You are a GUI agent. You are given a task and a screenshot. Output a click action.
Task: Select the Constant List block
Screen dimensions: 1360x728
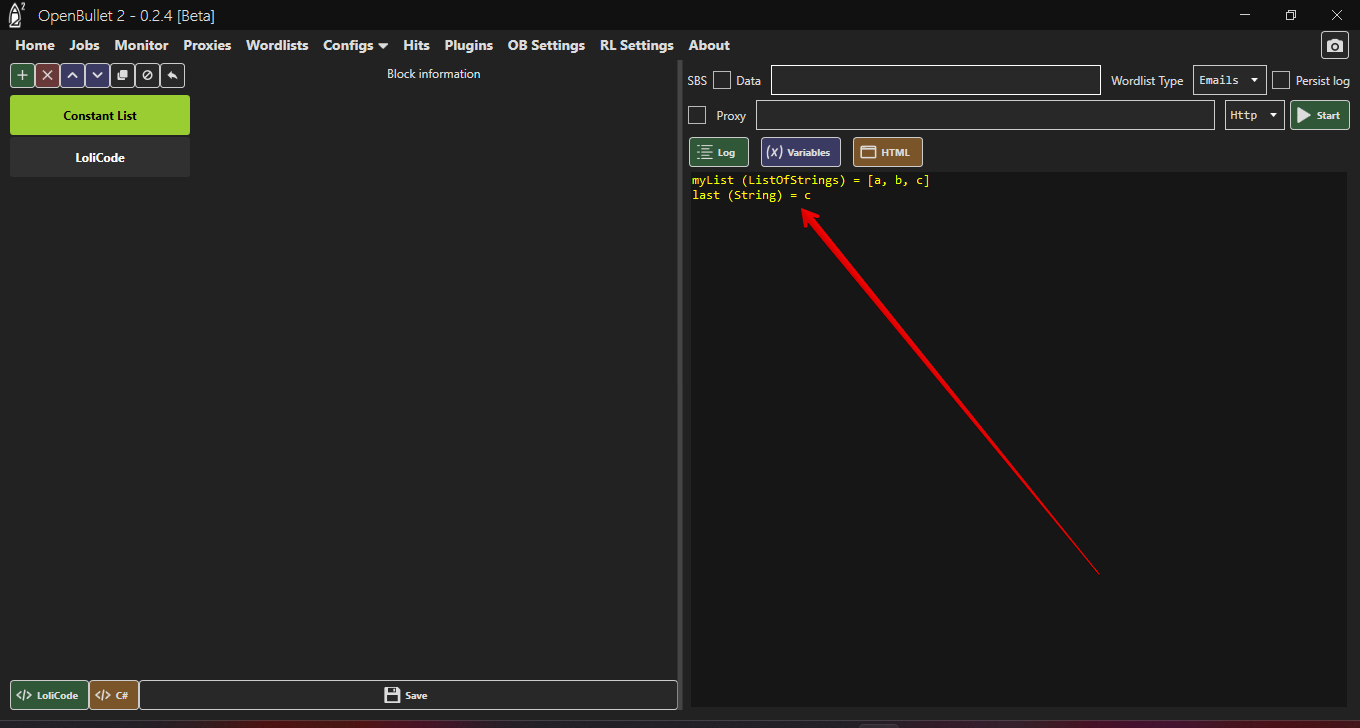(100, 115)
